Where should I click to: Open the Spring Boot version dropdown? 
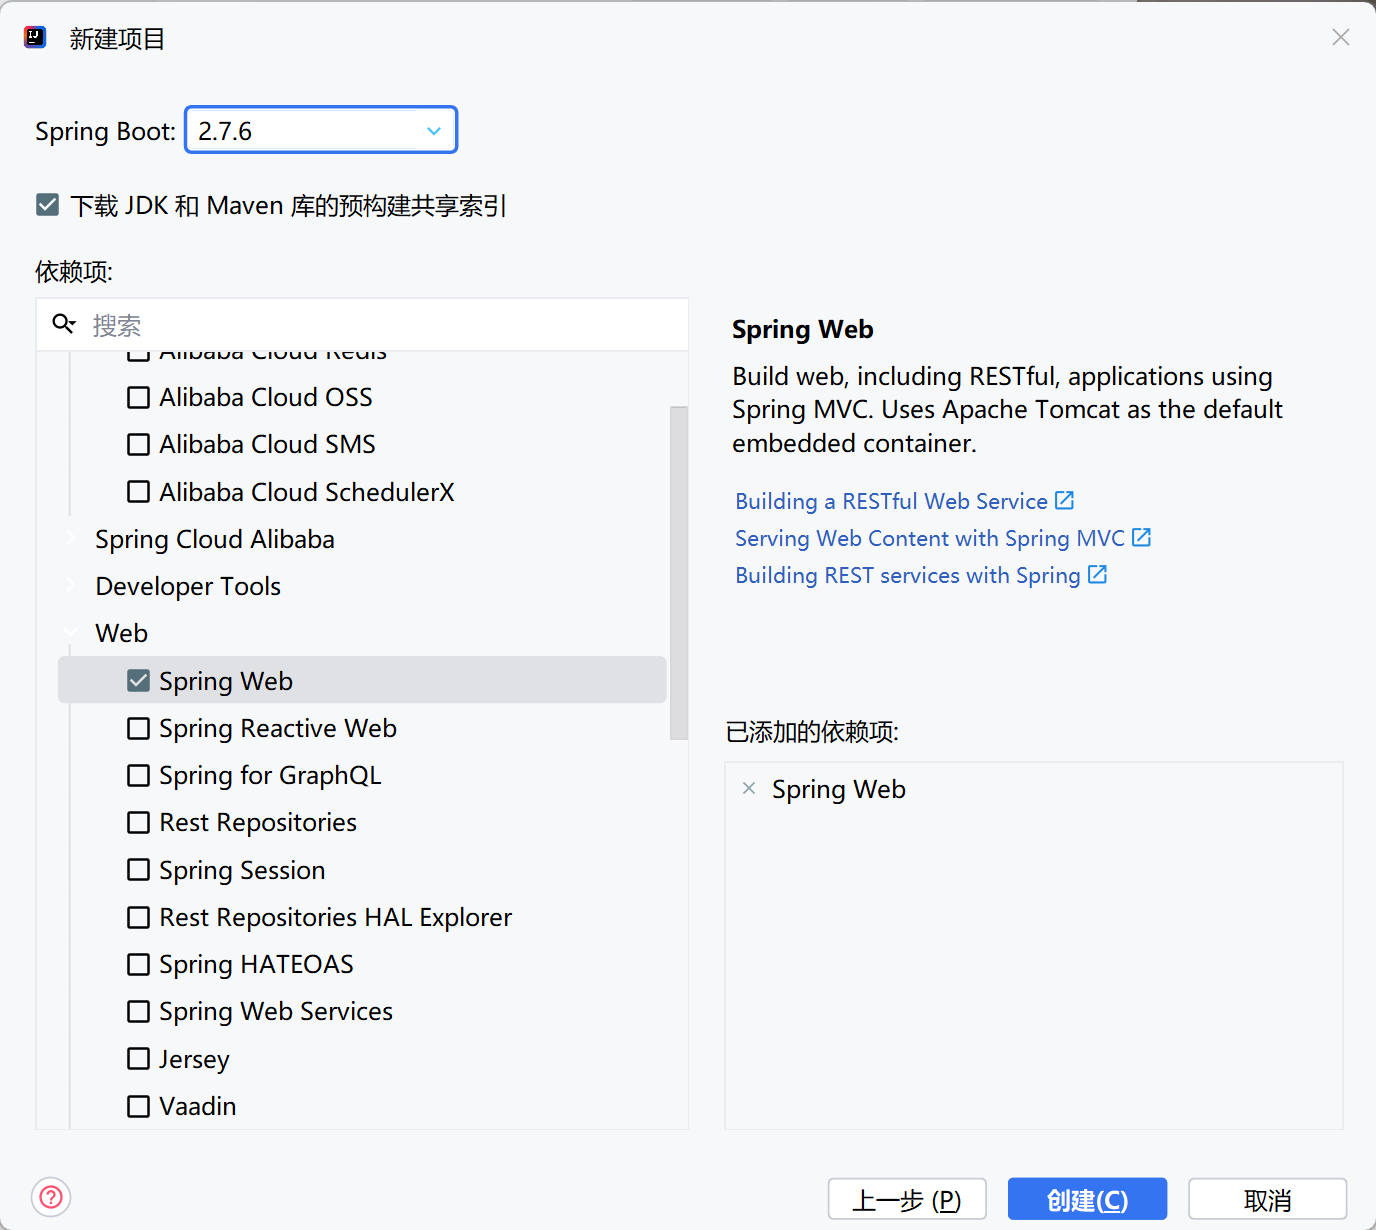click(433, 131)
